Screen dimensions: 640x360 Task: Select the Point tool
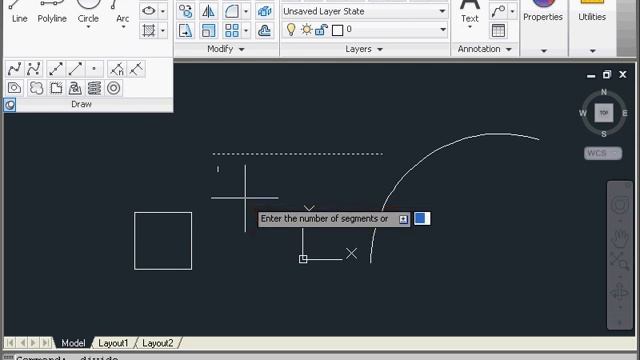(94, 69)
